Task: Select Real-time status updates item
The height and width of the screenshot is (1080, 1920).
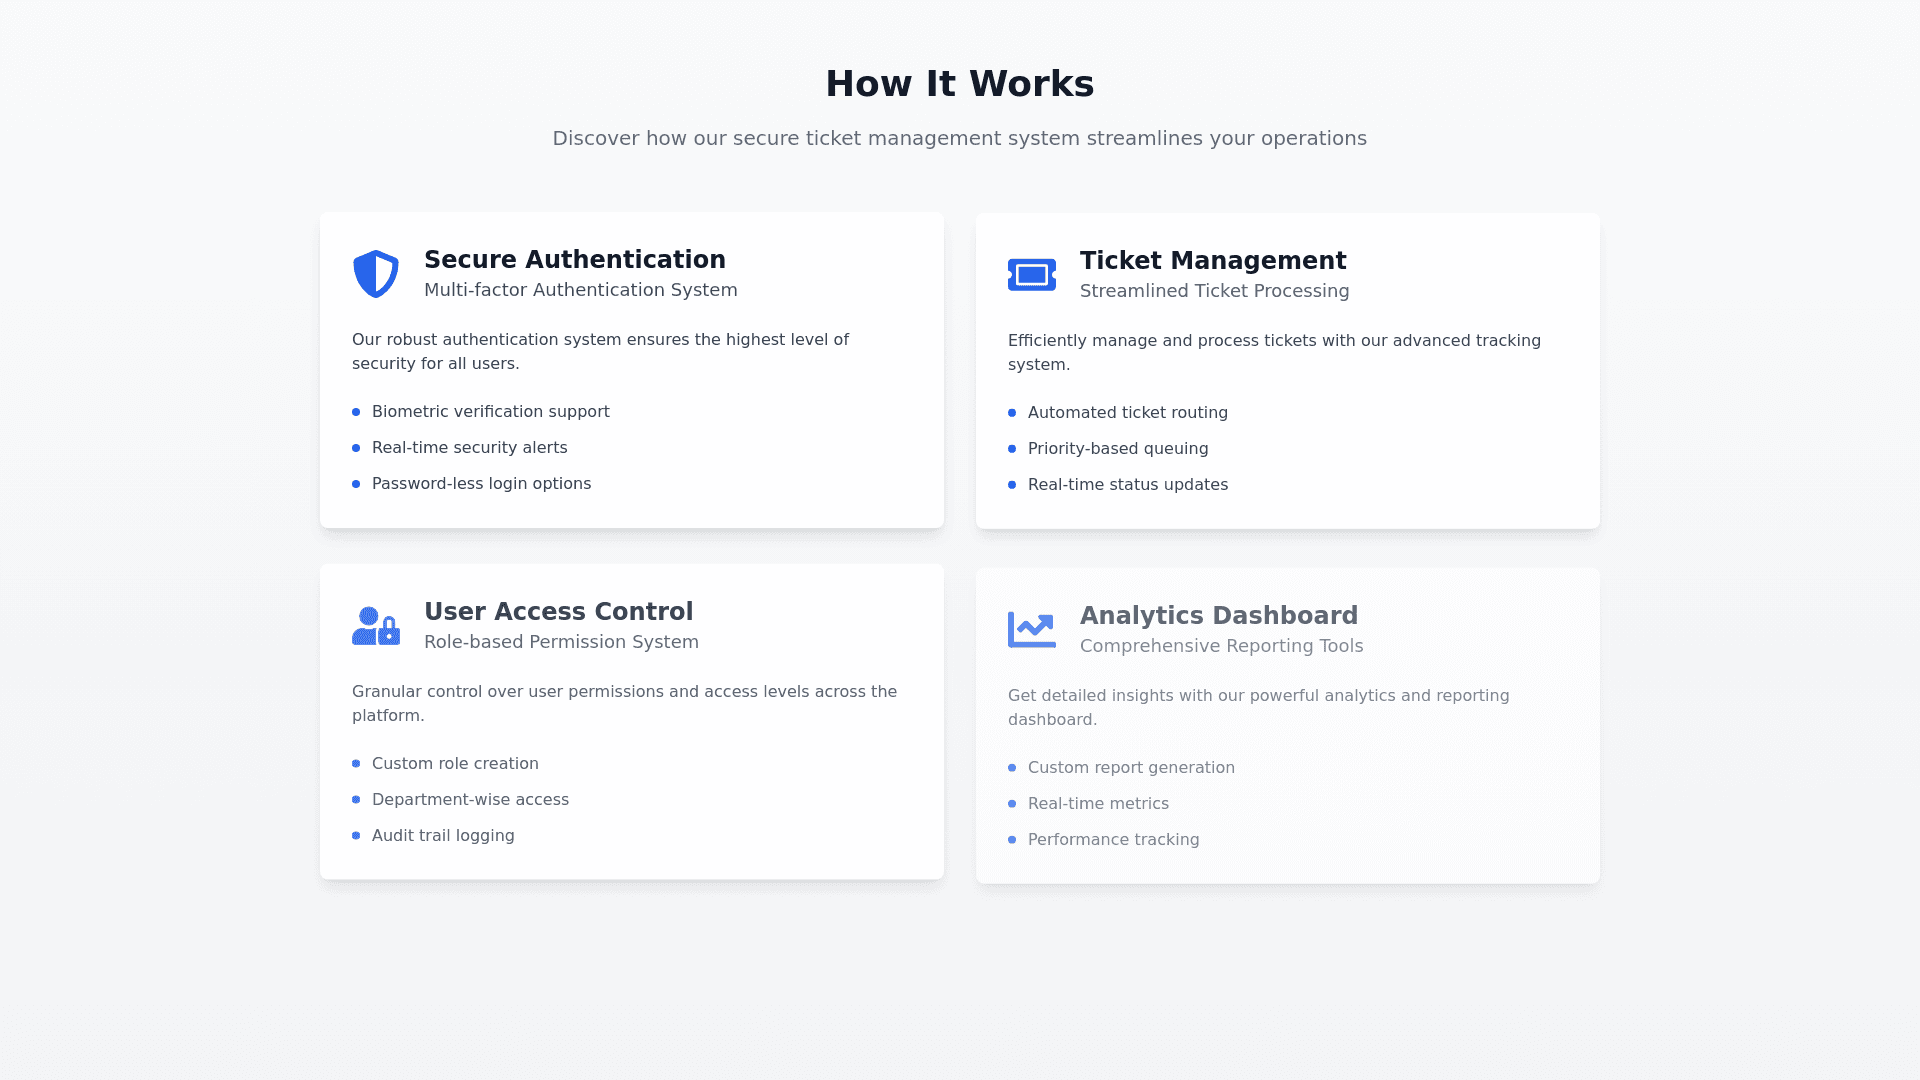Action: pyautogui.click(x=1127, y=485)
